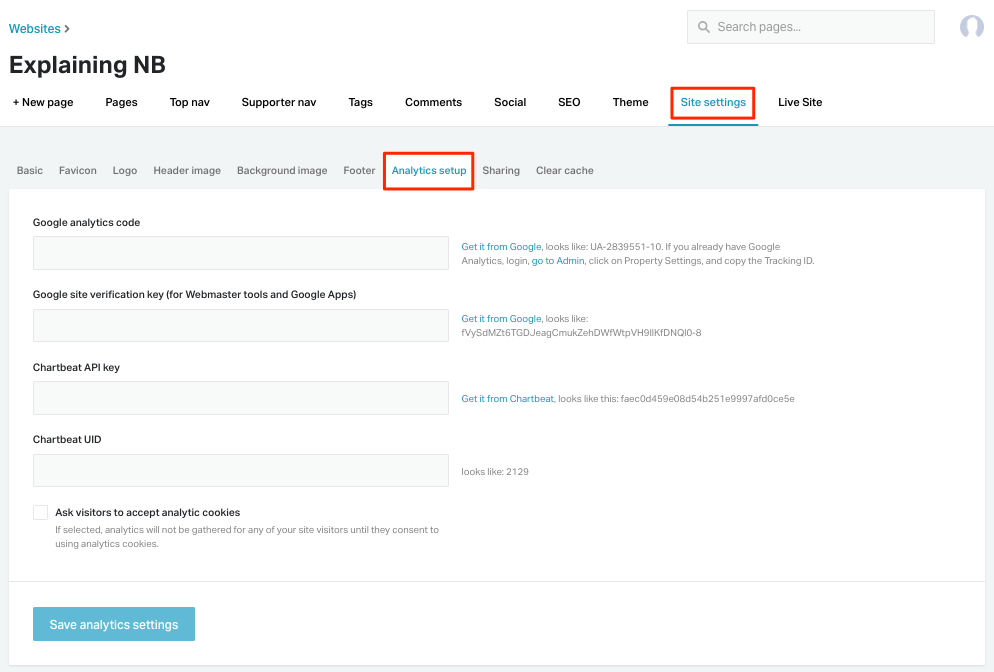Click the Chartbeat UID input field
This screenshot has width=994, height=672.
(x=240, y=469)
